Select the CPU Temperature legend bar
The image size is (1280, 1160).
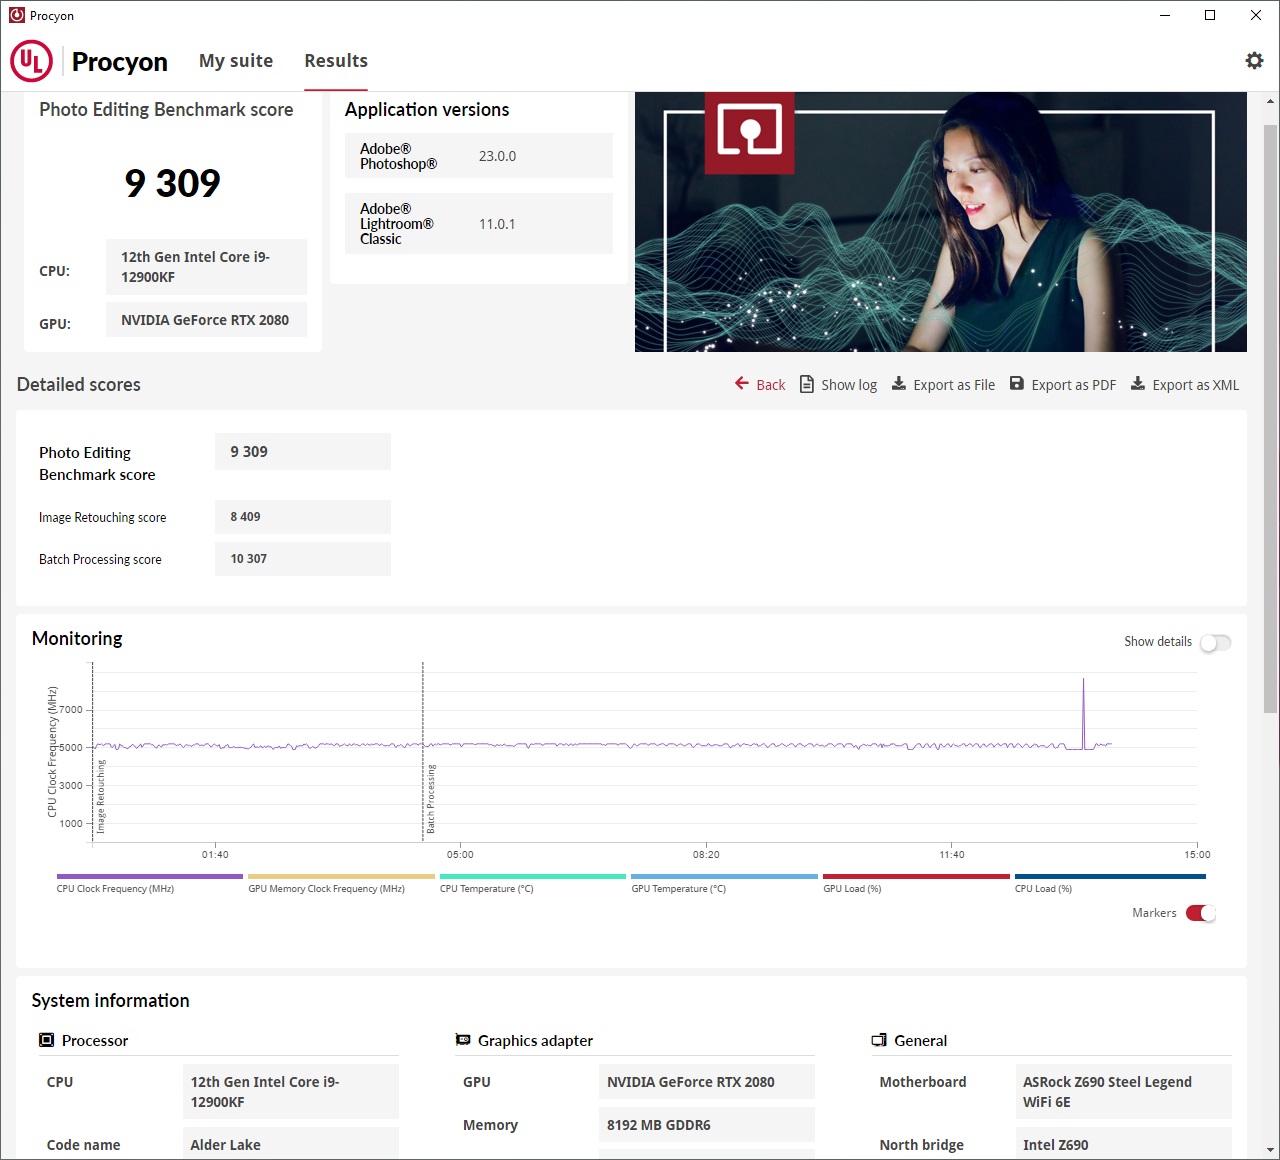click(x=533, y=877)
